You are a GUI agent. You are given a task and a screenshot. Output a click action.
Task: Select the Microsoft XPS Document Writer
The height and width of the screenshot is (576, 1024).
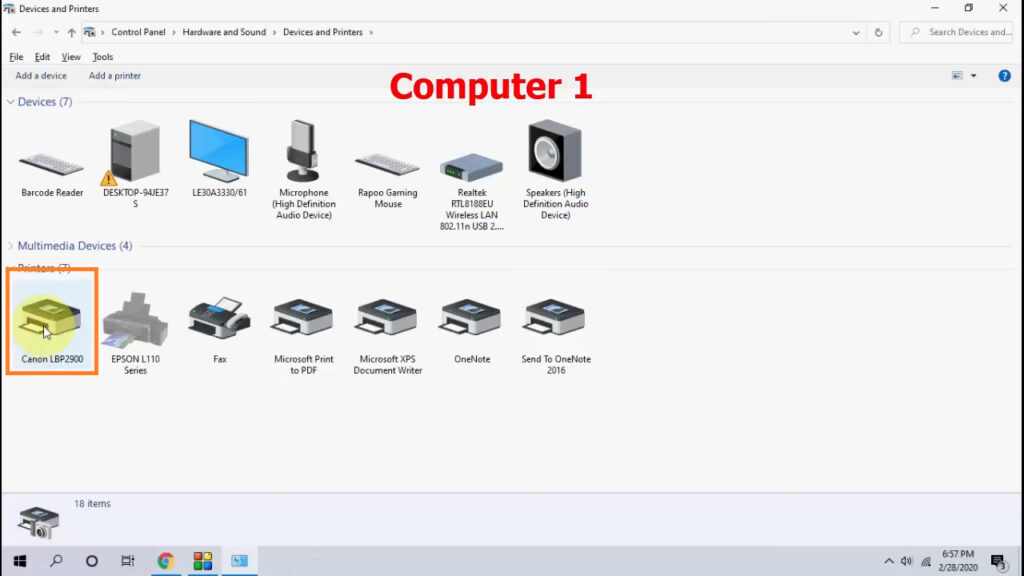point(386,315)
